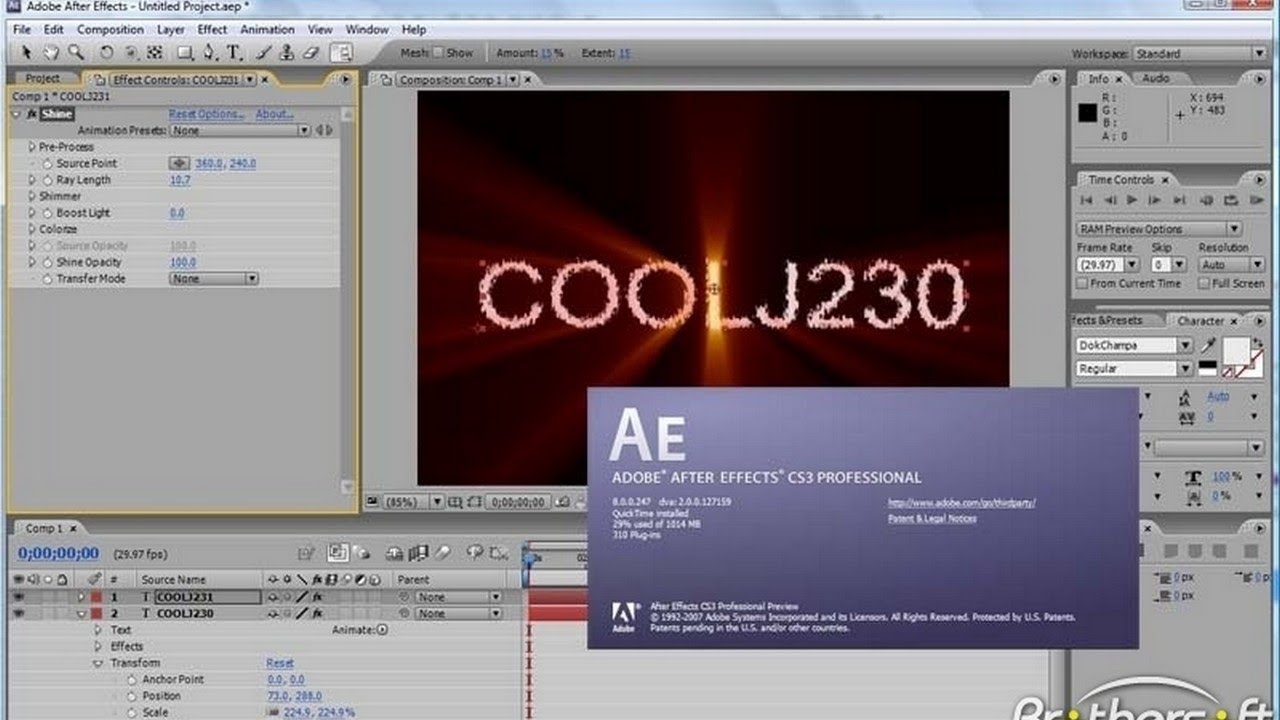Click the About link for Shine

[x=274, y=114]
